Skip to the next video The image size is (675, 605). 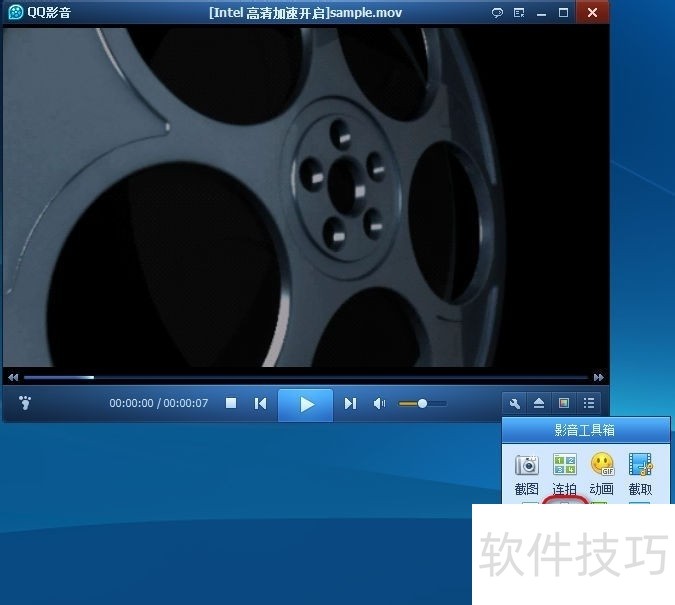click(x=350, y=404)
